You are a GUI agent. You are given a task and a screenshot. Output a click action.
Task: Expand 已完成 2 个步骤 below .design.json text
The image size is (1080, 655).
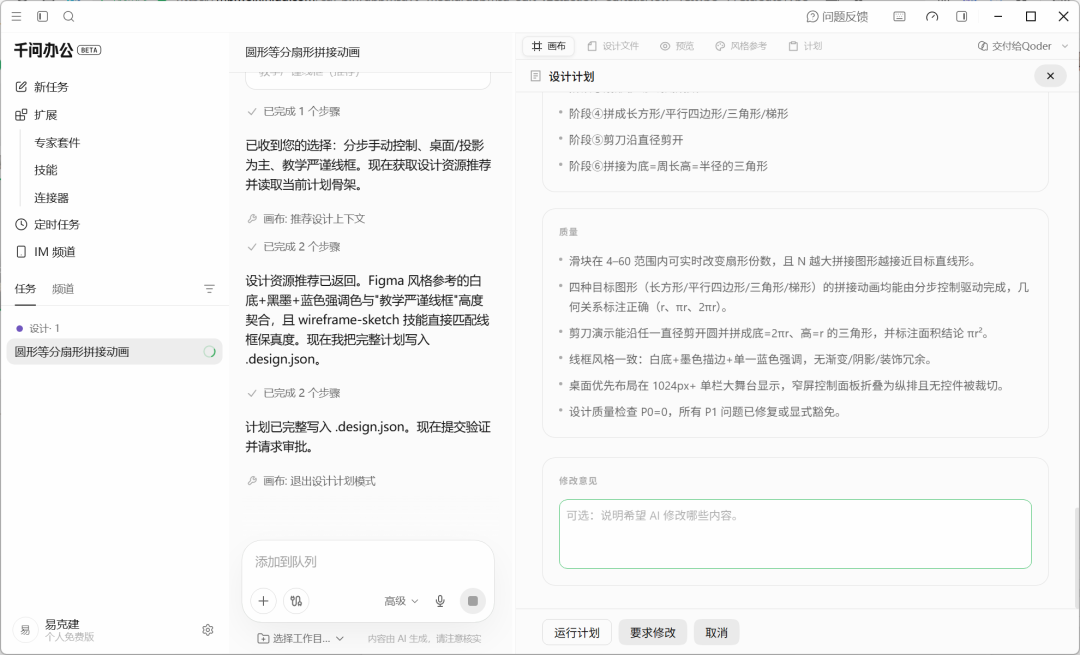pyautogui.click(x=294, y=393)
